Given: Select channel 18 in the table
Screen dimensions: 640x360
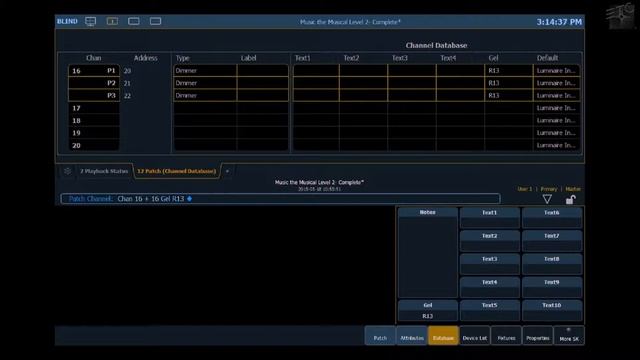Looking at the screenshot, I should point(94,120).
